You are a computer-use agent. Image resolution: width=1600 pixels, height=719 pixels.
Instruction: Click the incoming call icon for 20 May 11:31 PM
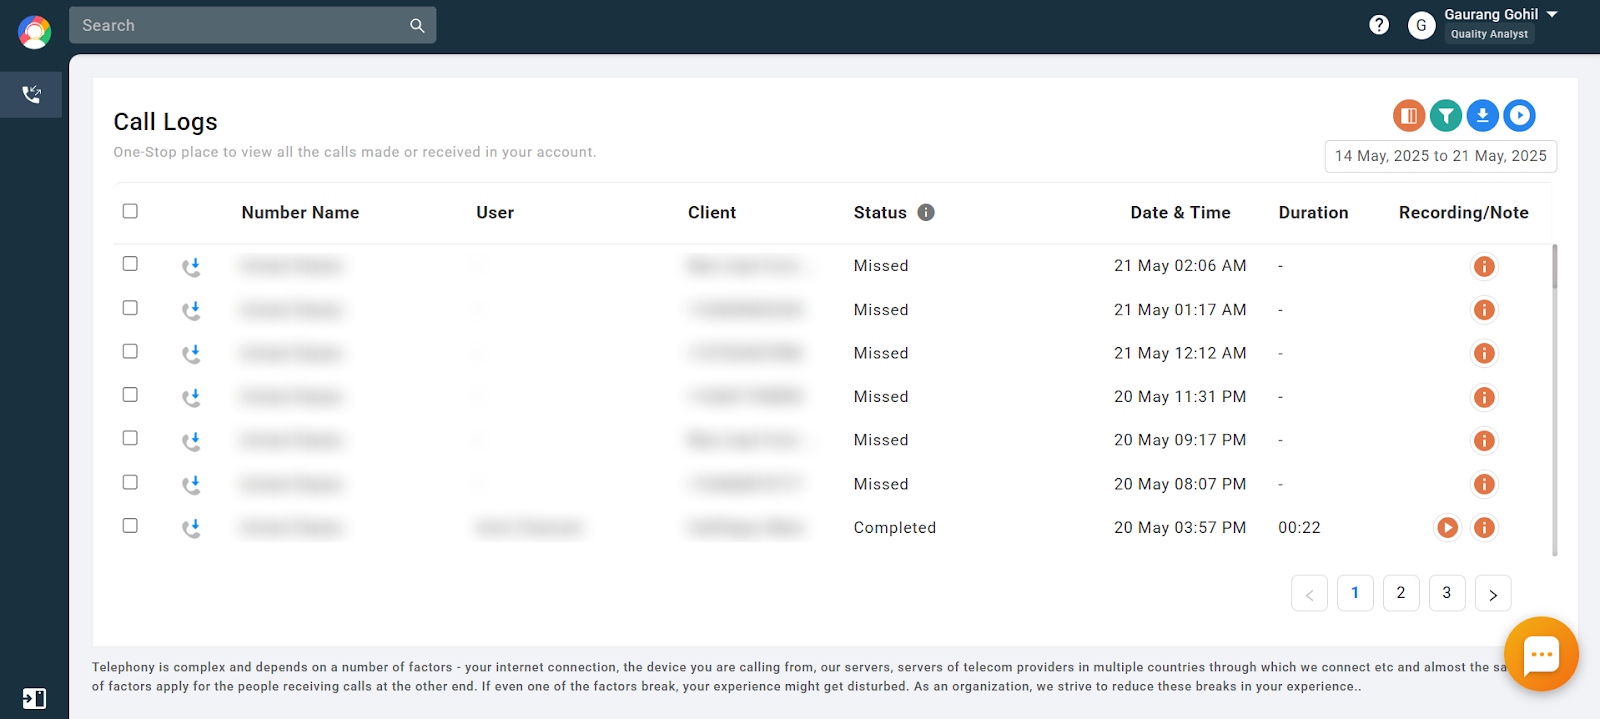pos(191,398)
